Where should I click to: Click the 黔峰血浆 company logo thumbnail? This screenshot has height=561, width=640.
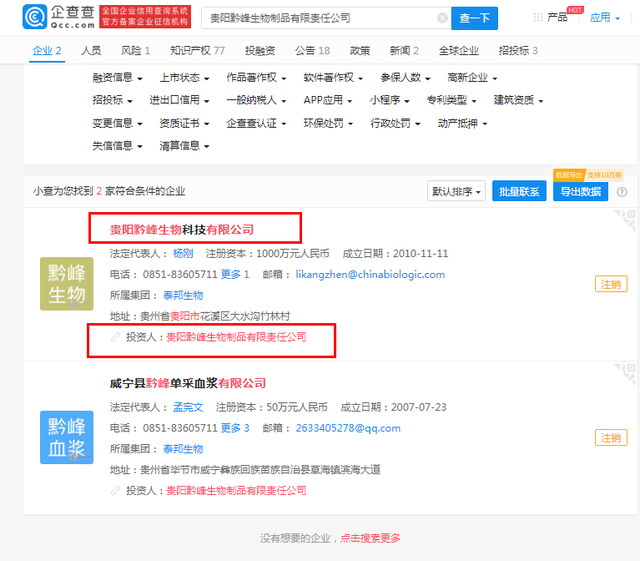[x=69, y=437]
